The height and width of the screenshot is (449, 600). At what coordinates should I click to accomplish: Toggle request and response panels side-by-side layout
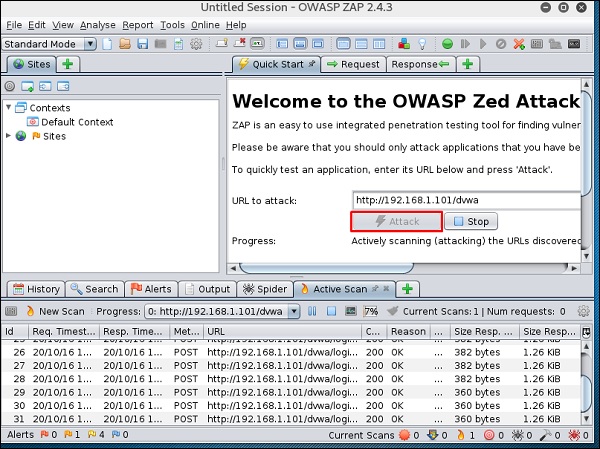coord(379,44)
